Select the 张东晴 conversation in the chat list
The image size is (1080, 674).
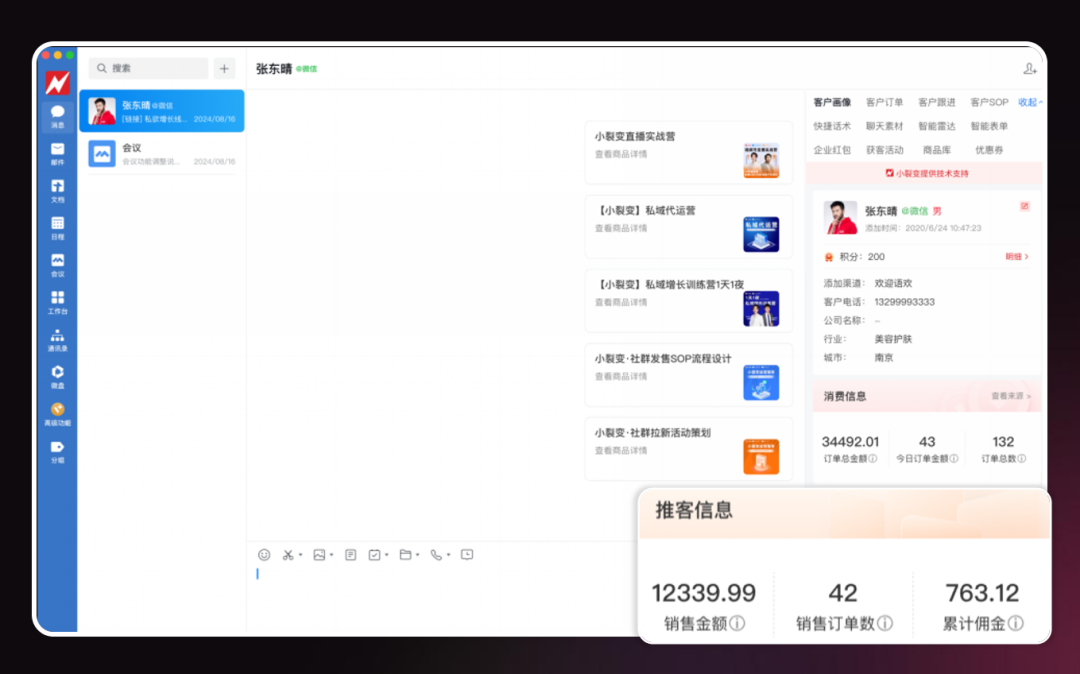[x=160, y=110]
